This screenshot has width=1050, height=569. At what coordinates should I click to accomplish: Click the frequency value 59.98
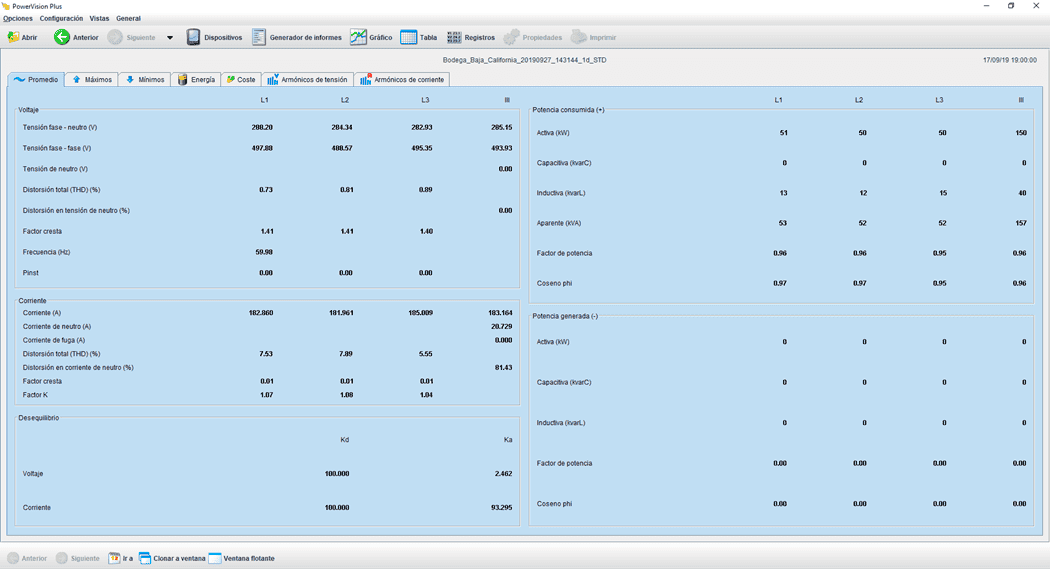point(264,252)
